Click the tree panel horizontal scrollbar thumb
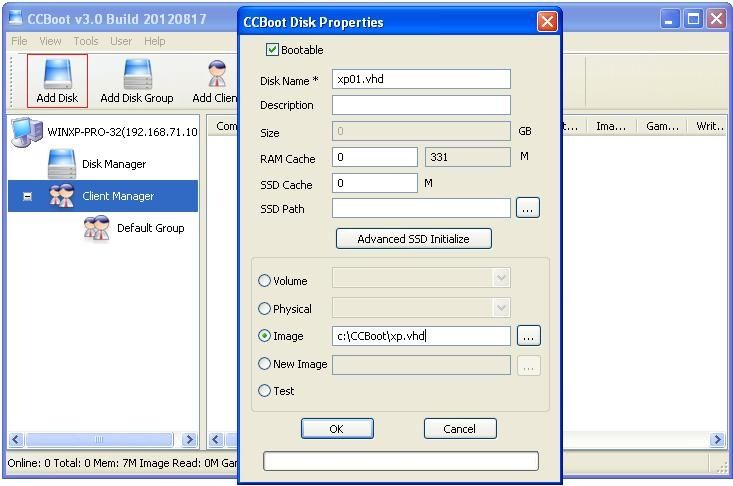 [99, 439]
